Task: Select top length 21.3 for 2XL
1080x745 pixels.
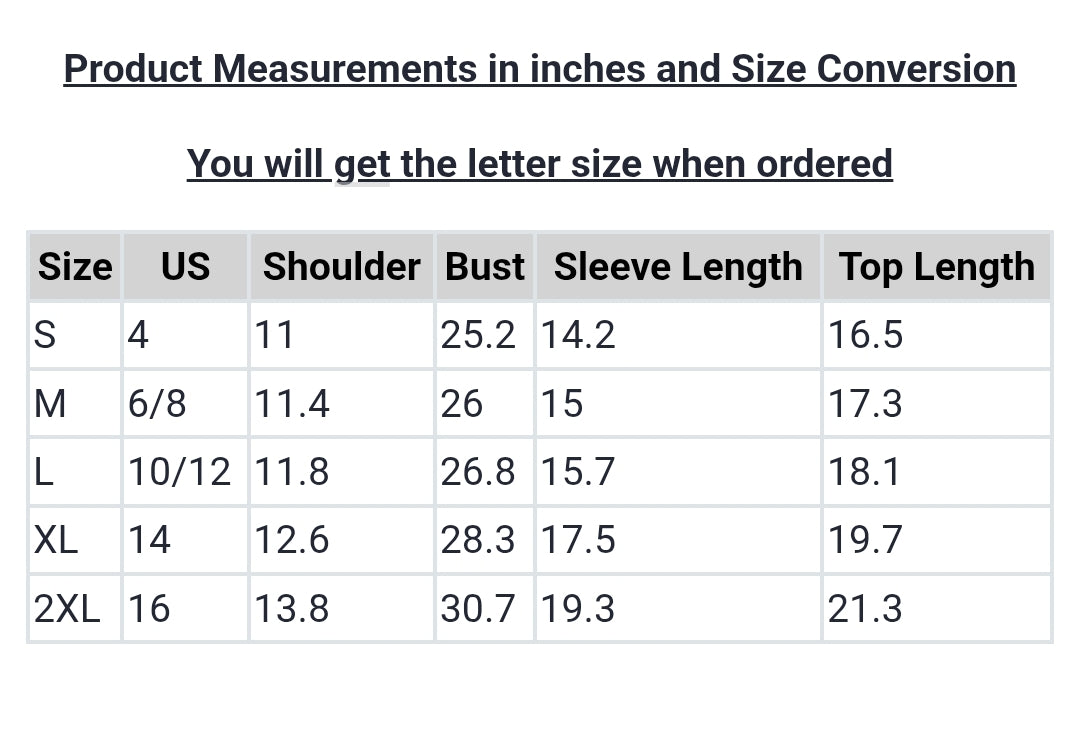Action: click(865, 608)
